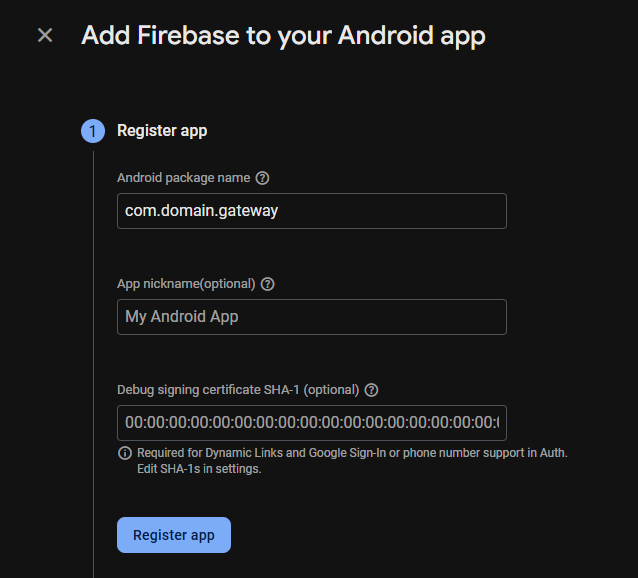The height and width of the screenshot is (578, 638).
Task: Focus the App nickname input field
Action: (x=311, y=317)
